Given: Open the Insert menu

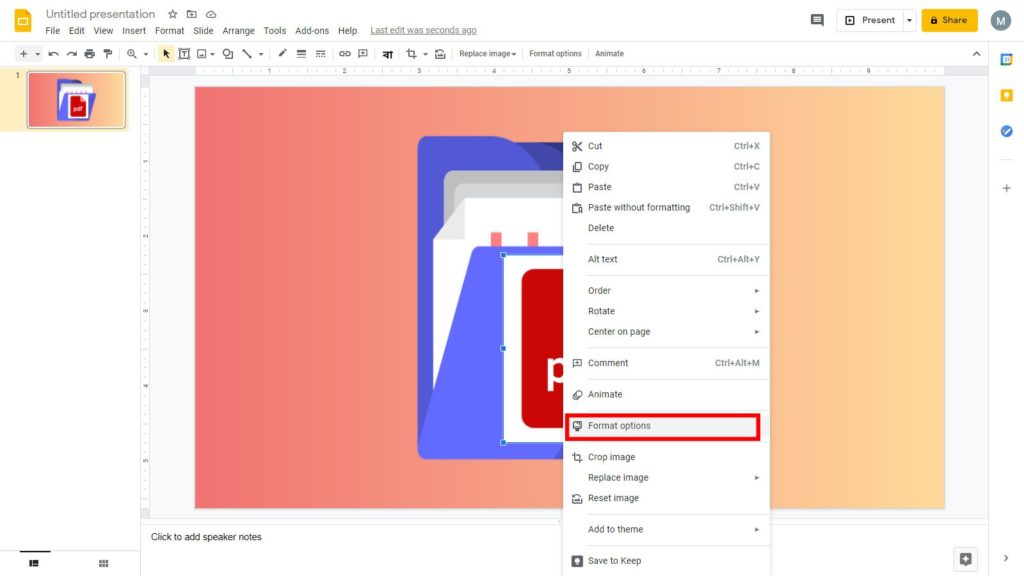Looking at the screenshot, I should (134, 31).
